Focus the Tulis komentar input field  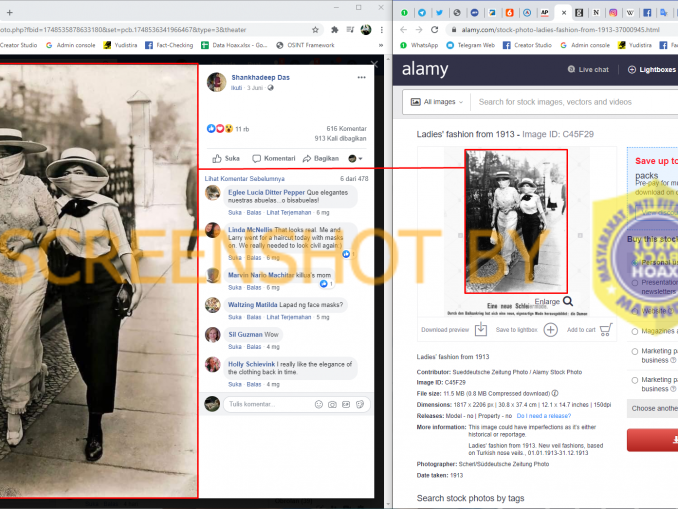[x=268, y=404]
